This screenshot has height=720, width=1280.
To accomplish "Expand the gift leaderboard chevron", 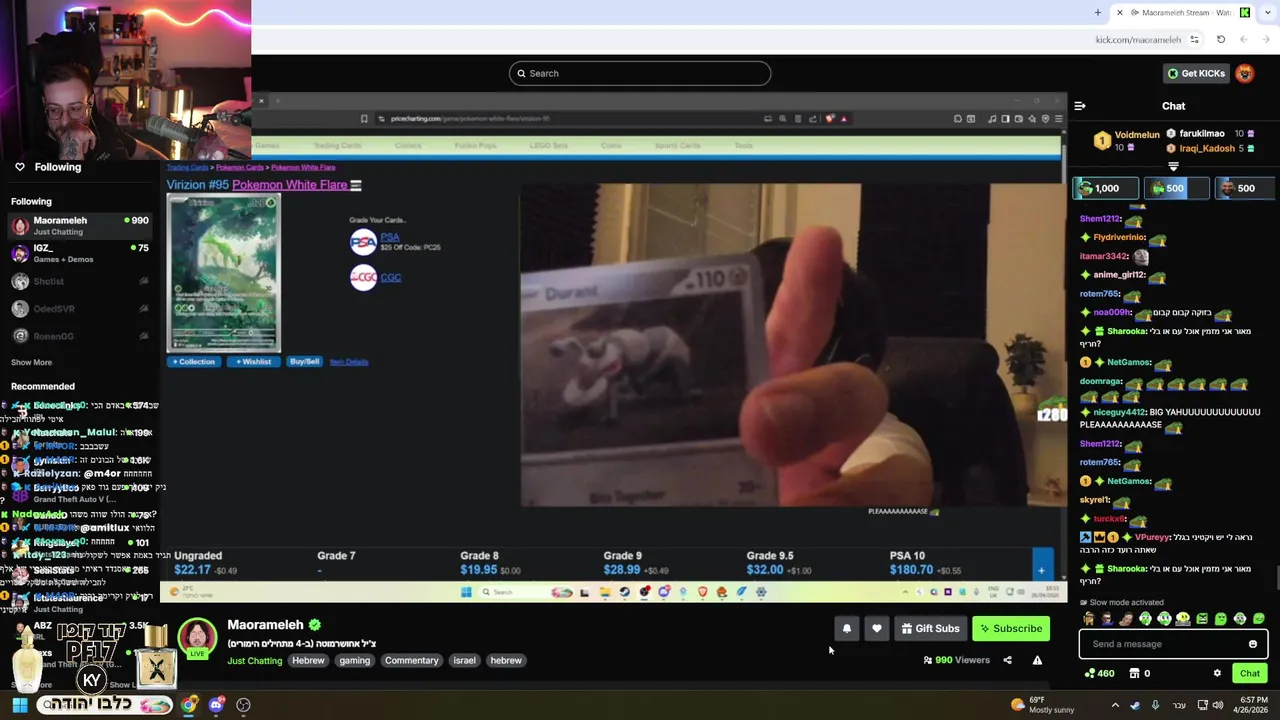I will (1173, 166).
